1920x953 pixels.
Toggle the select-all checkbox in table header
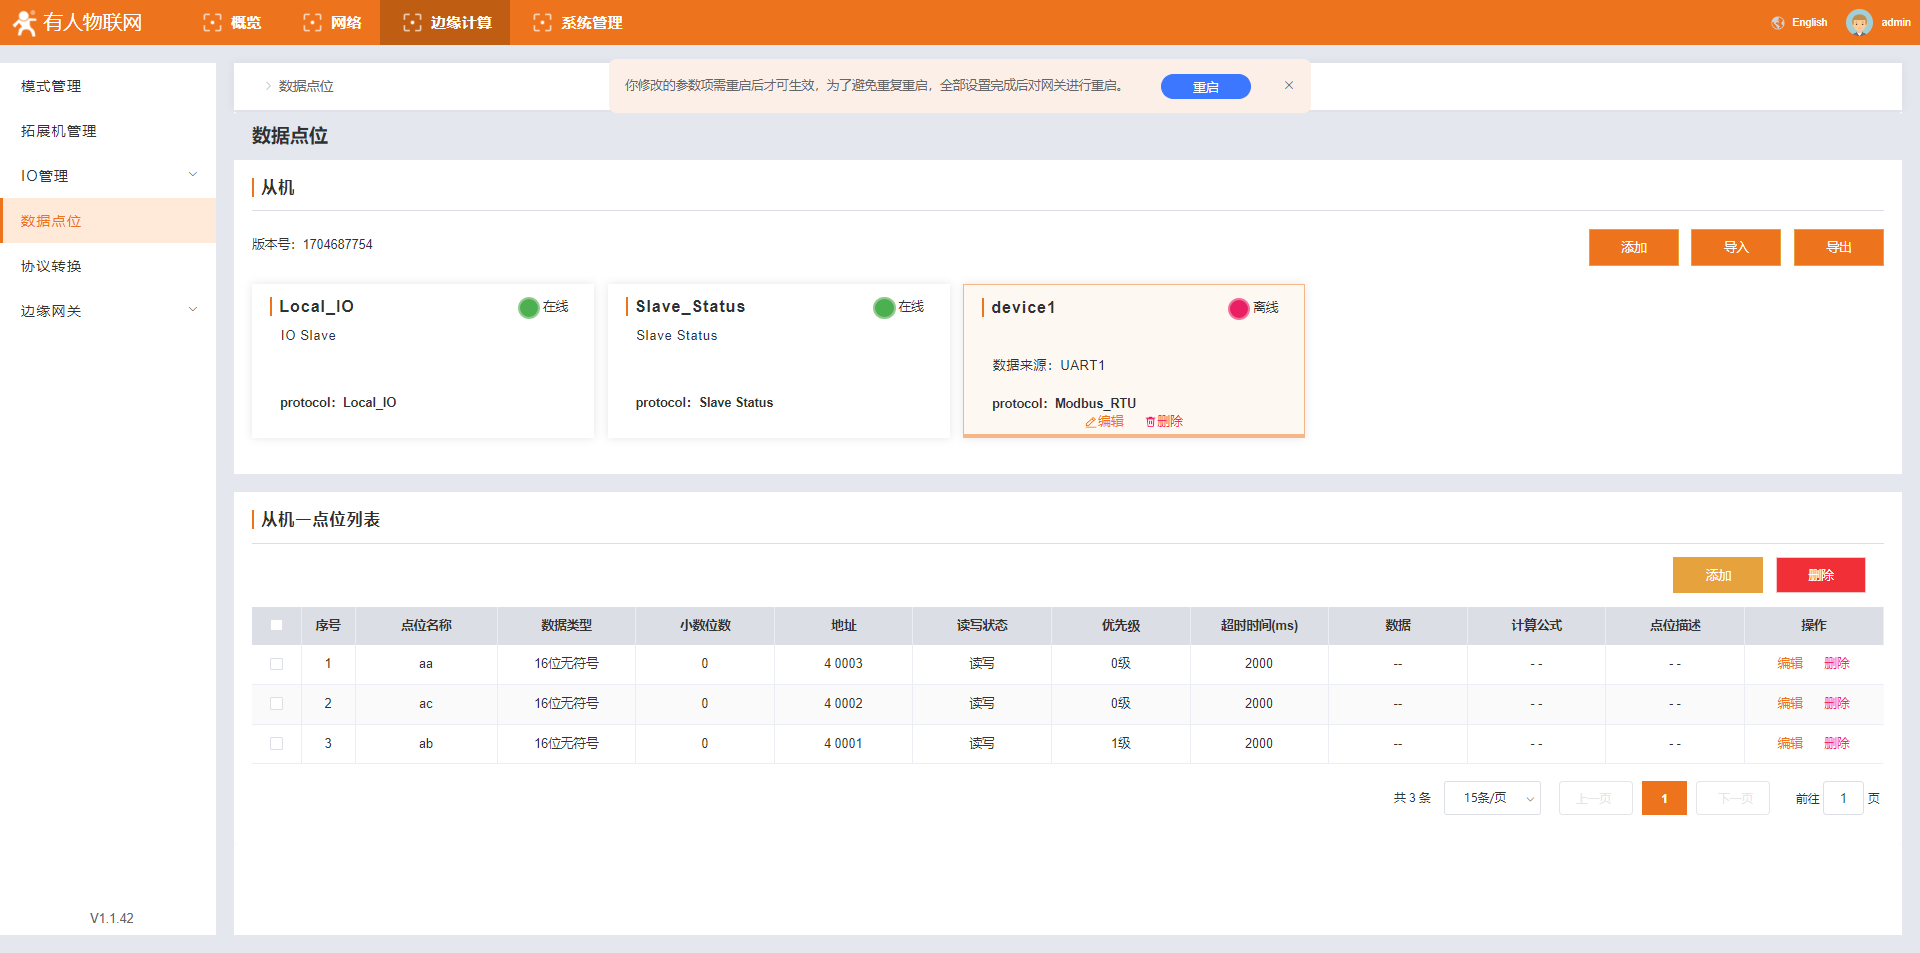277,625
